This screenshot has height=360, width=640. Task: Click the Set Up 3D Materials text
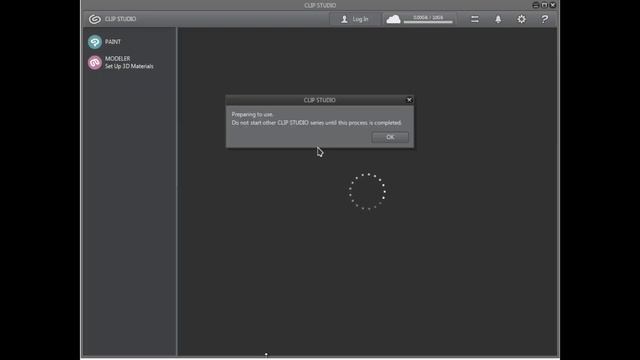(129, 66)
